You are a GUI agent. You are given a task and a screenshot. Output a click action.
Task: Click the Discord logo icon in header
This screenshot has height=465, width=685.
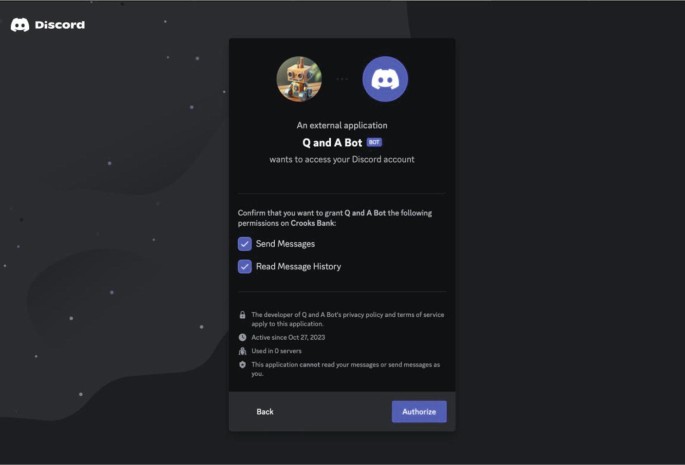(20, 25)
